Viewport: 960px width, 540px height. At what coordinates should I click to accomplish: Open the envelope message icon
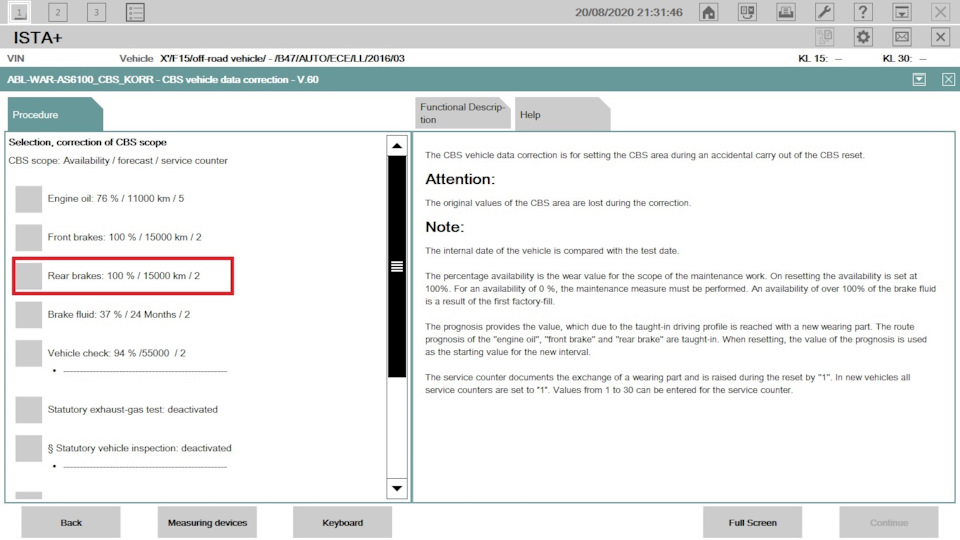(901, 37)
